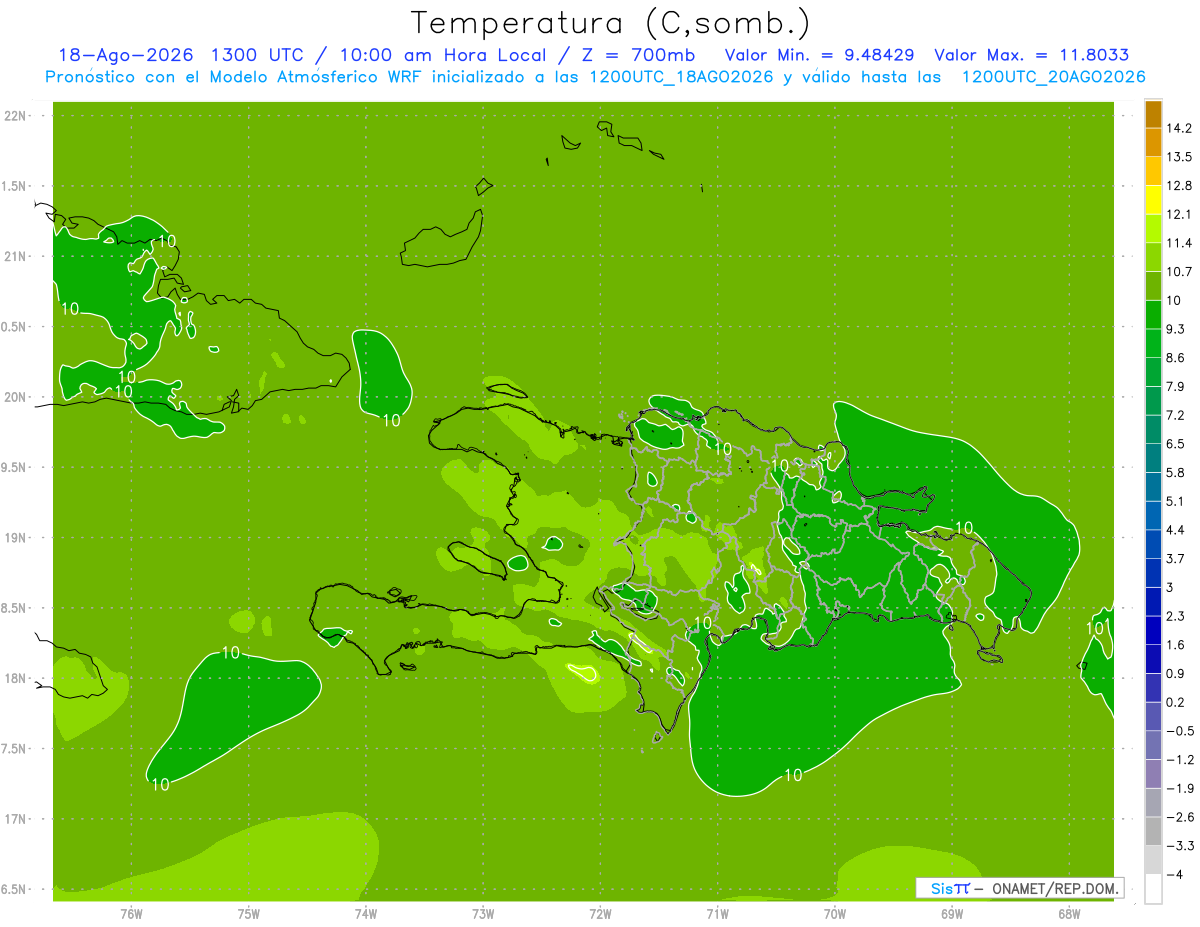The width and height of the screenshot is (1200, 927).
Task: Click the "22N" latitude label
Action: point(16,116)
